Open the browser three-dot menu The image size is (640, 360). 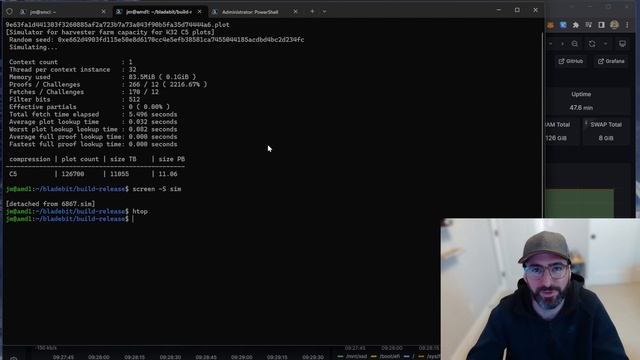point(627,25)
